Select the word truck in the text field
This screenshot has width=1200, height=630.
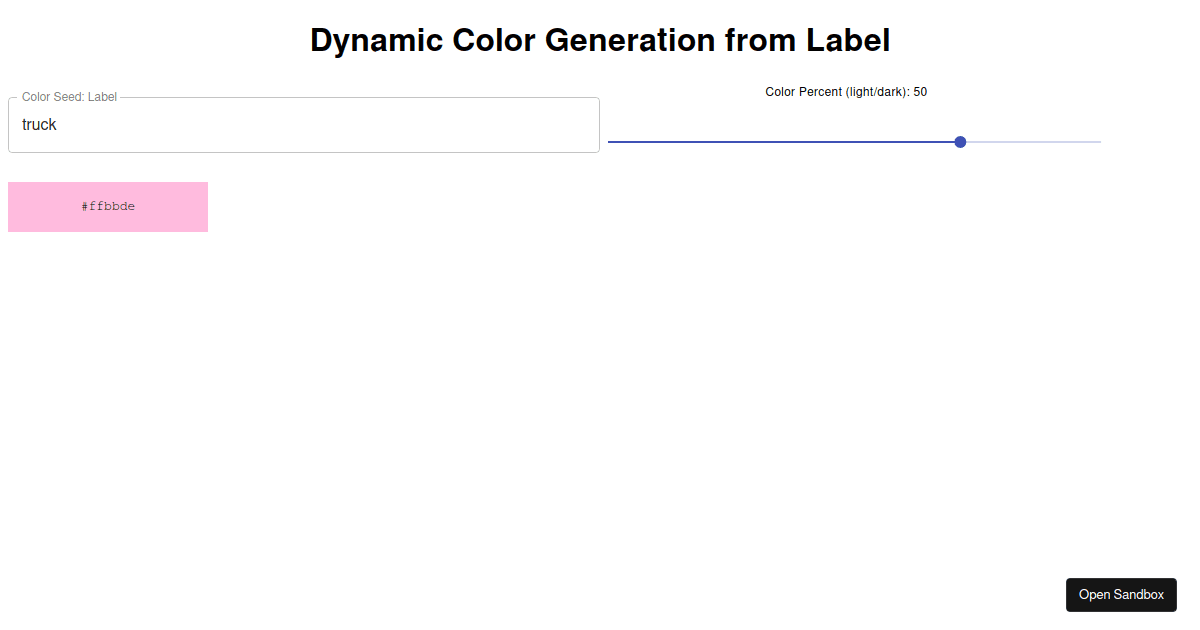(39, 124)
